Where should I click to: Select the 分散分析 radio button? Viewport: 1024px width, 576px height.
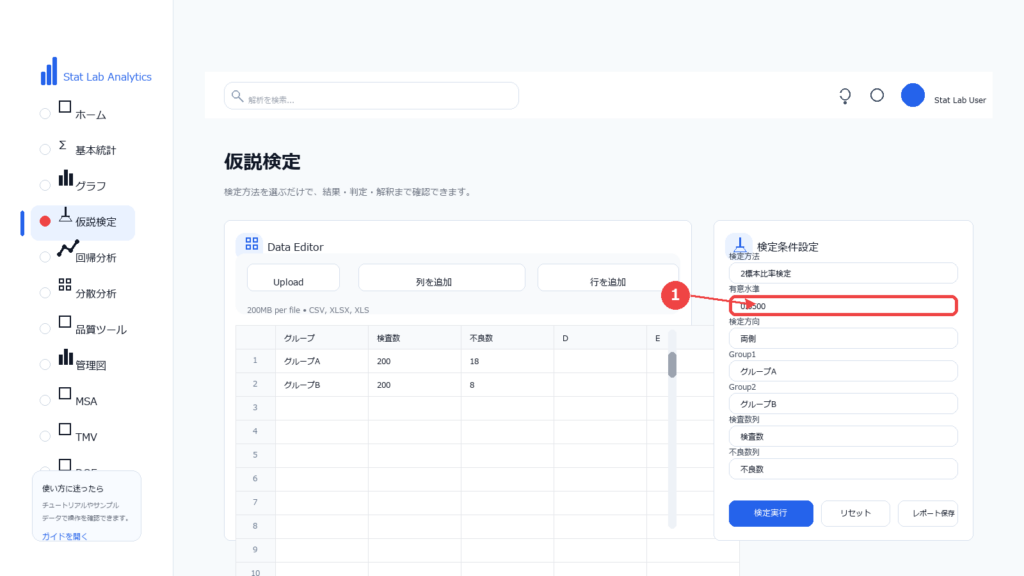point(45,293)
